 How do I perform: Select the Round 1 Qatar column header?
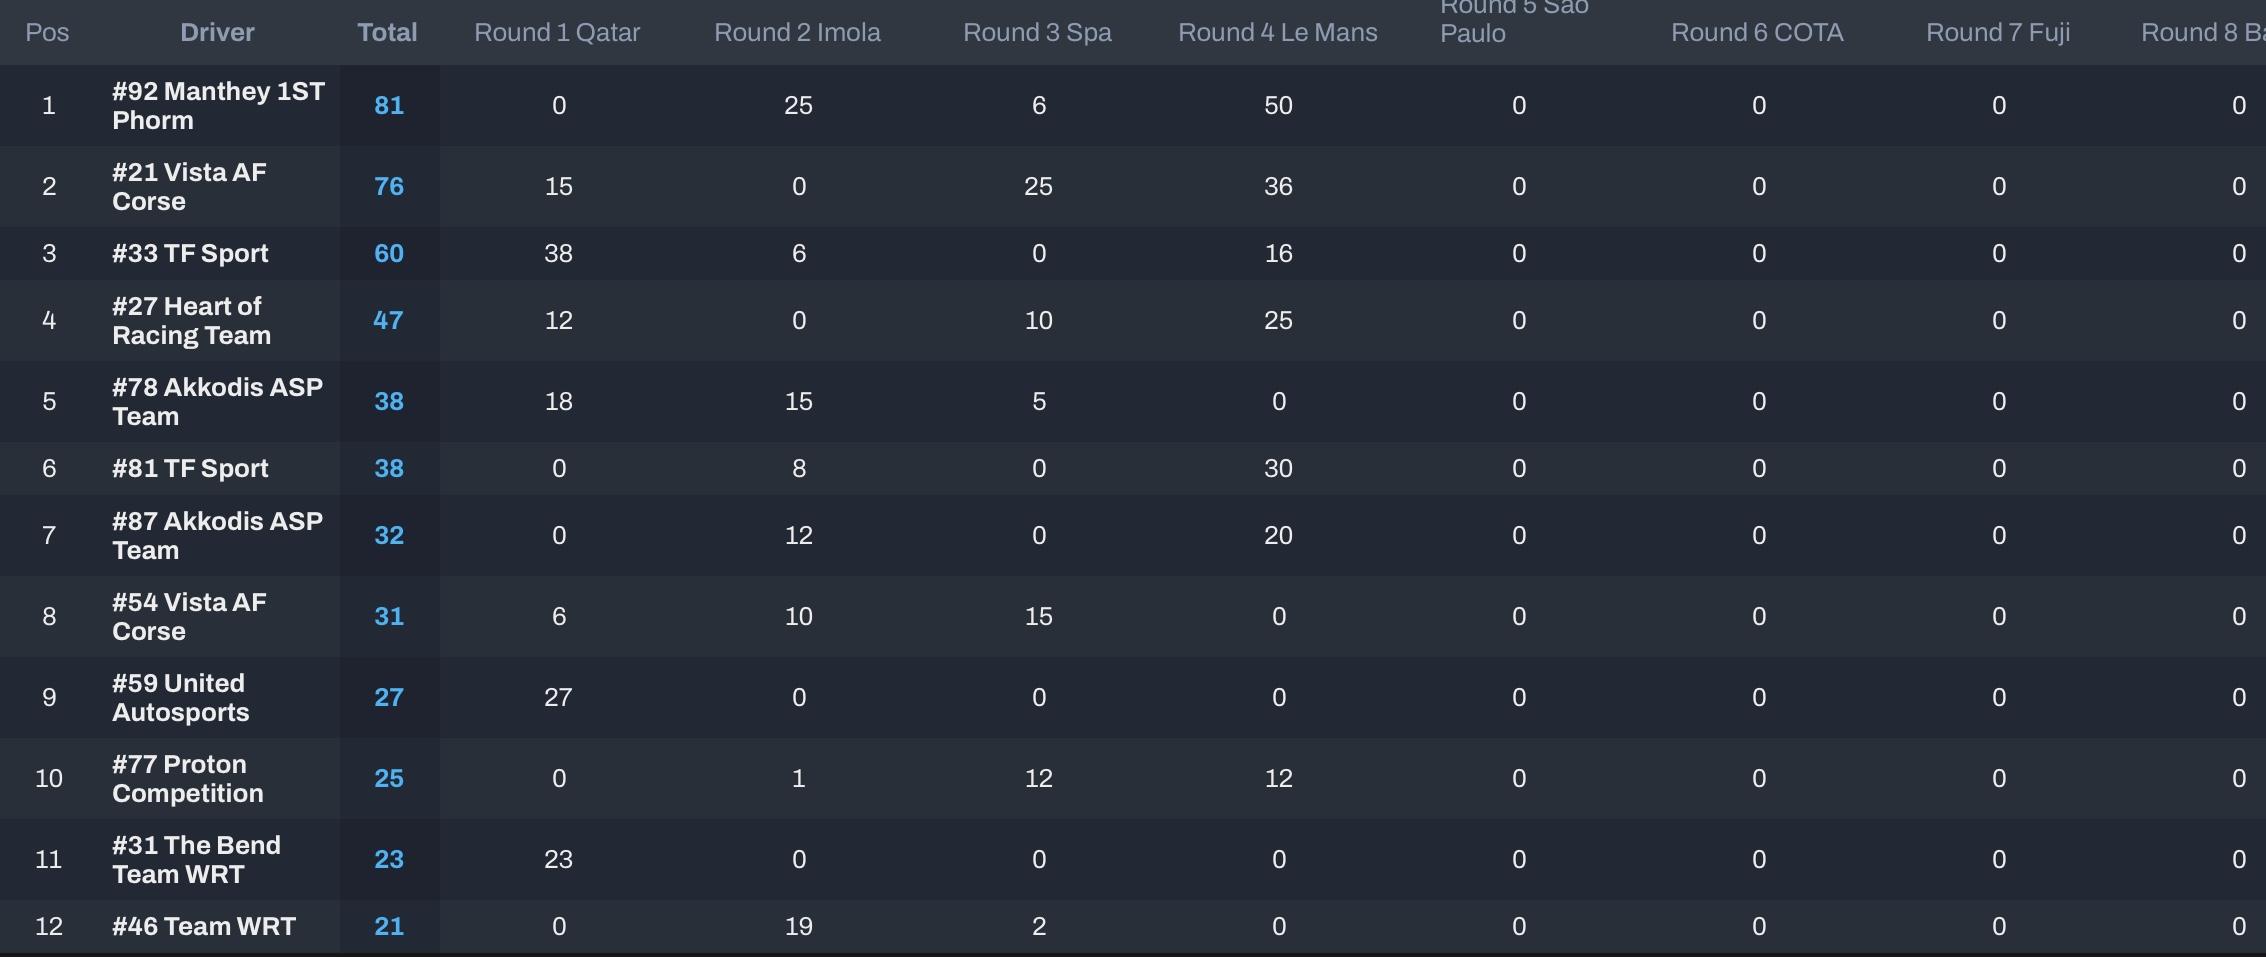click(557, 32)
